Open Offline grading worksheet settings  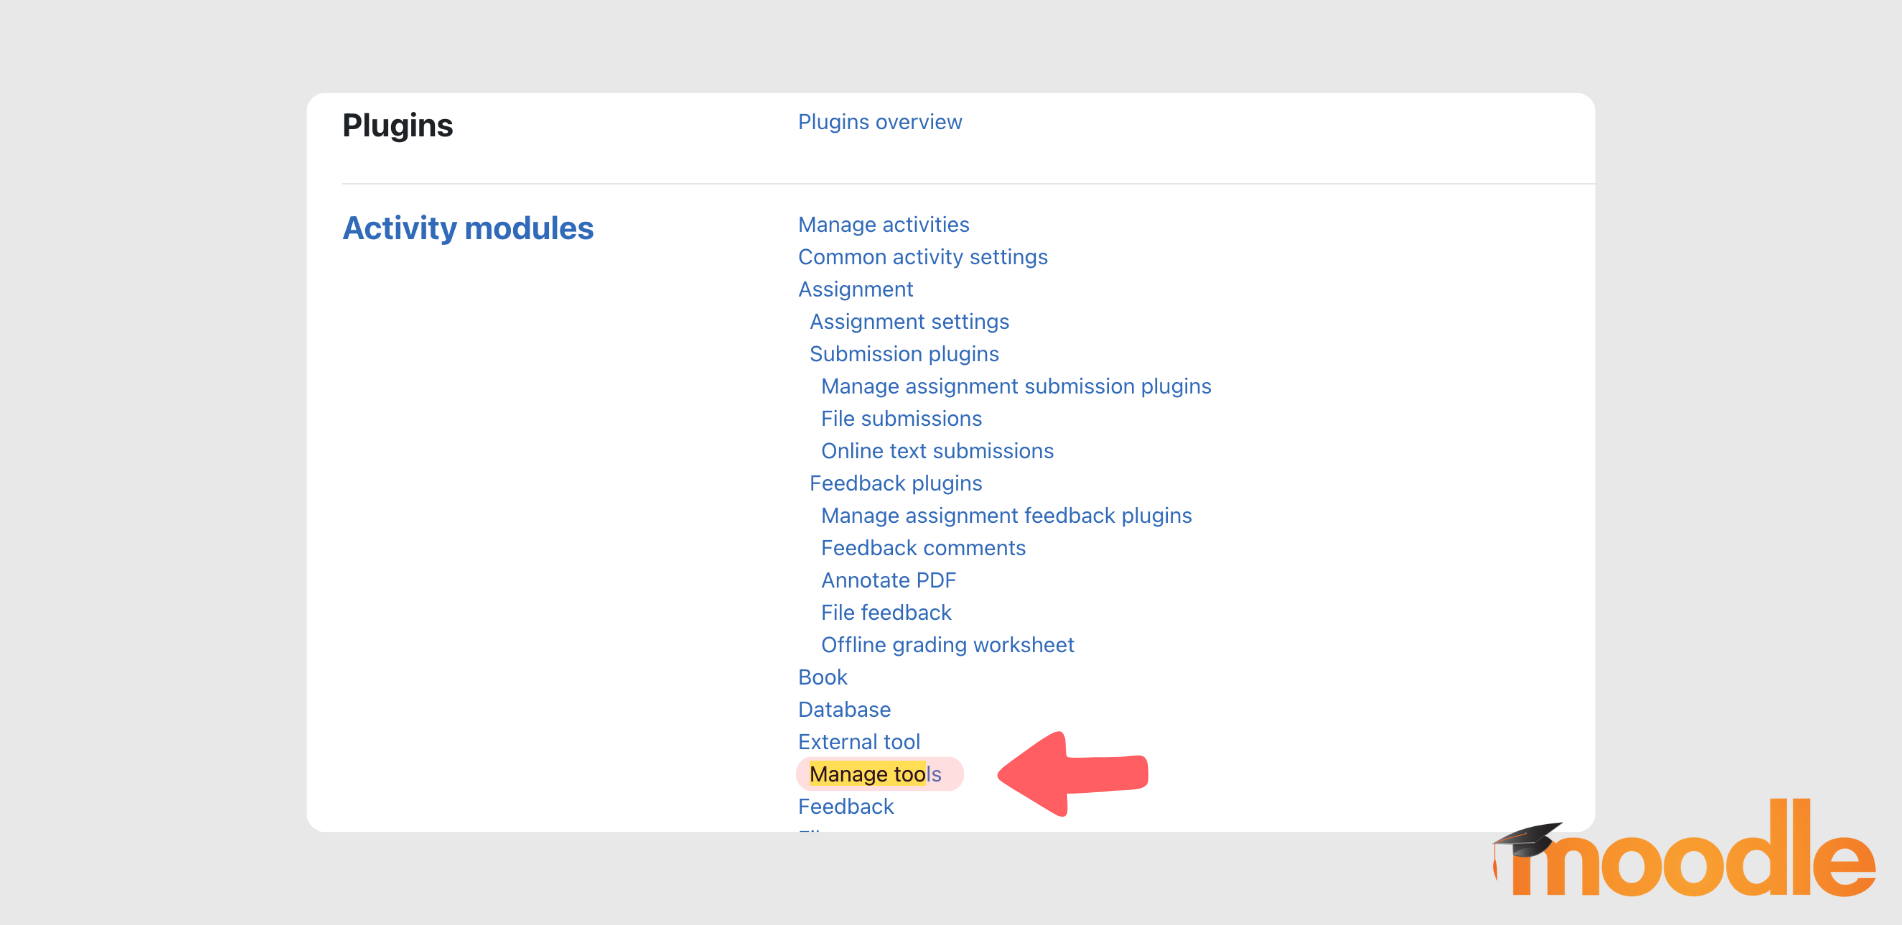tap(947, 644)
